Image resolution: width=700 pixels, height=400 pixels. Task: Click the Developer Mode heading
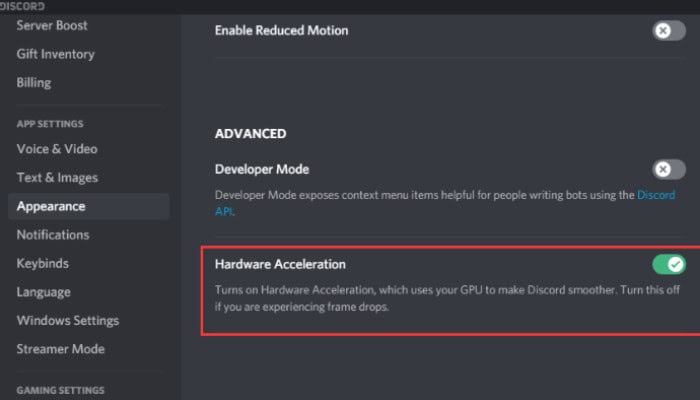[x=262, y=169]
